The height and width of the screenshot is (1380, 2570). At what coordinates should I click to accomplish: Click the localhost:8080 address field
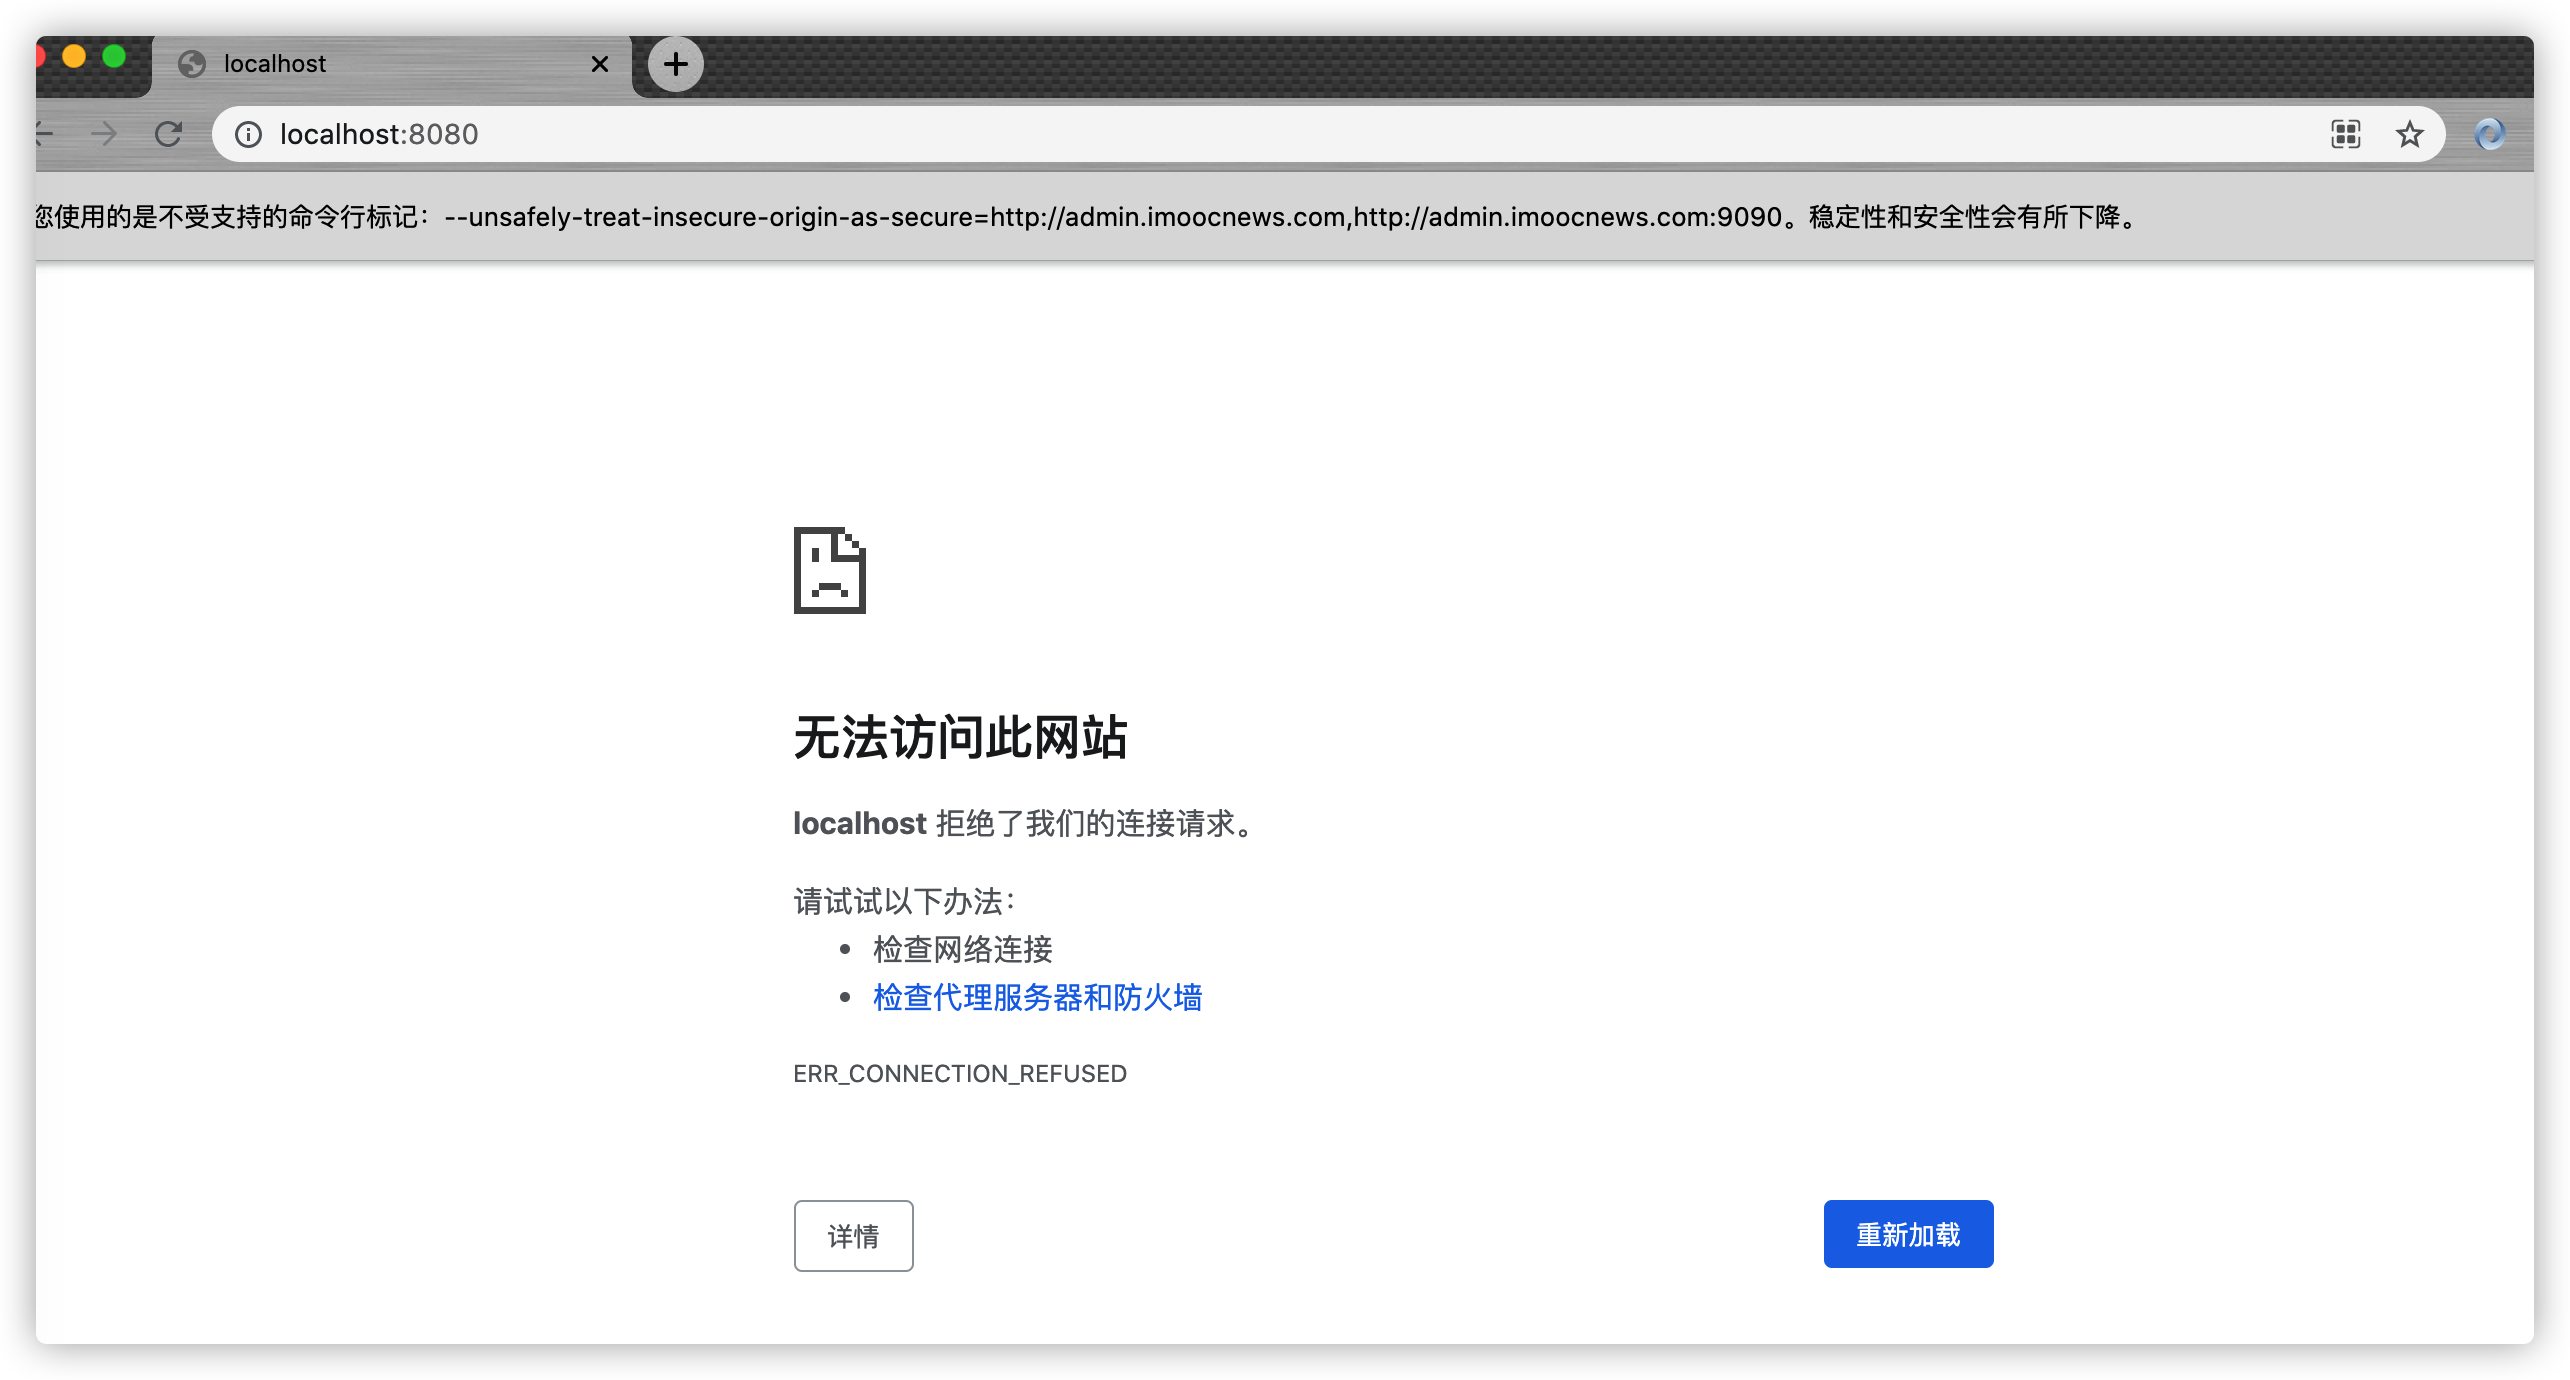[x=1200, y=134]
